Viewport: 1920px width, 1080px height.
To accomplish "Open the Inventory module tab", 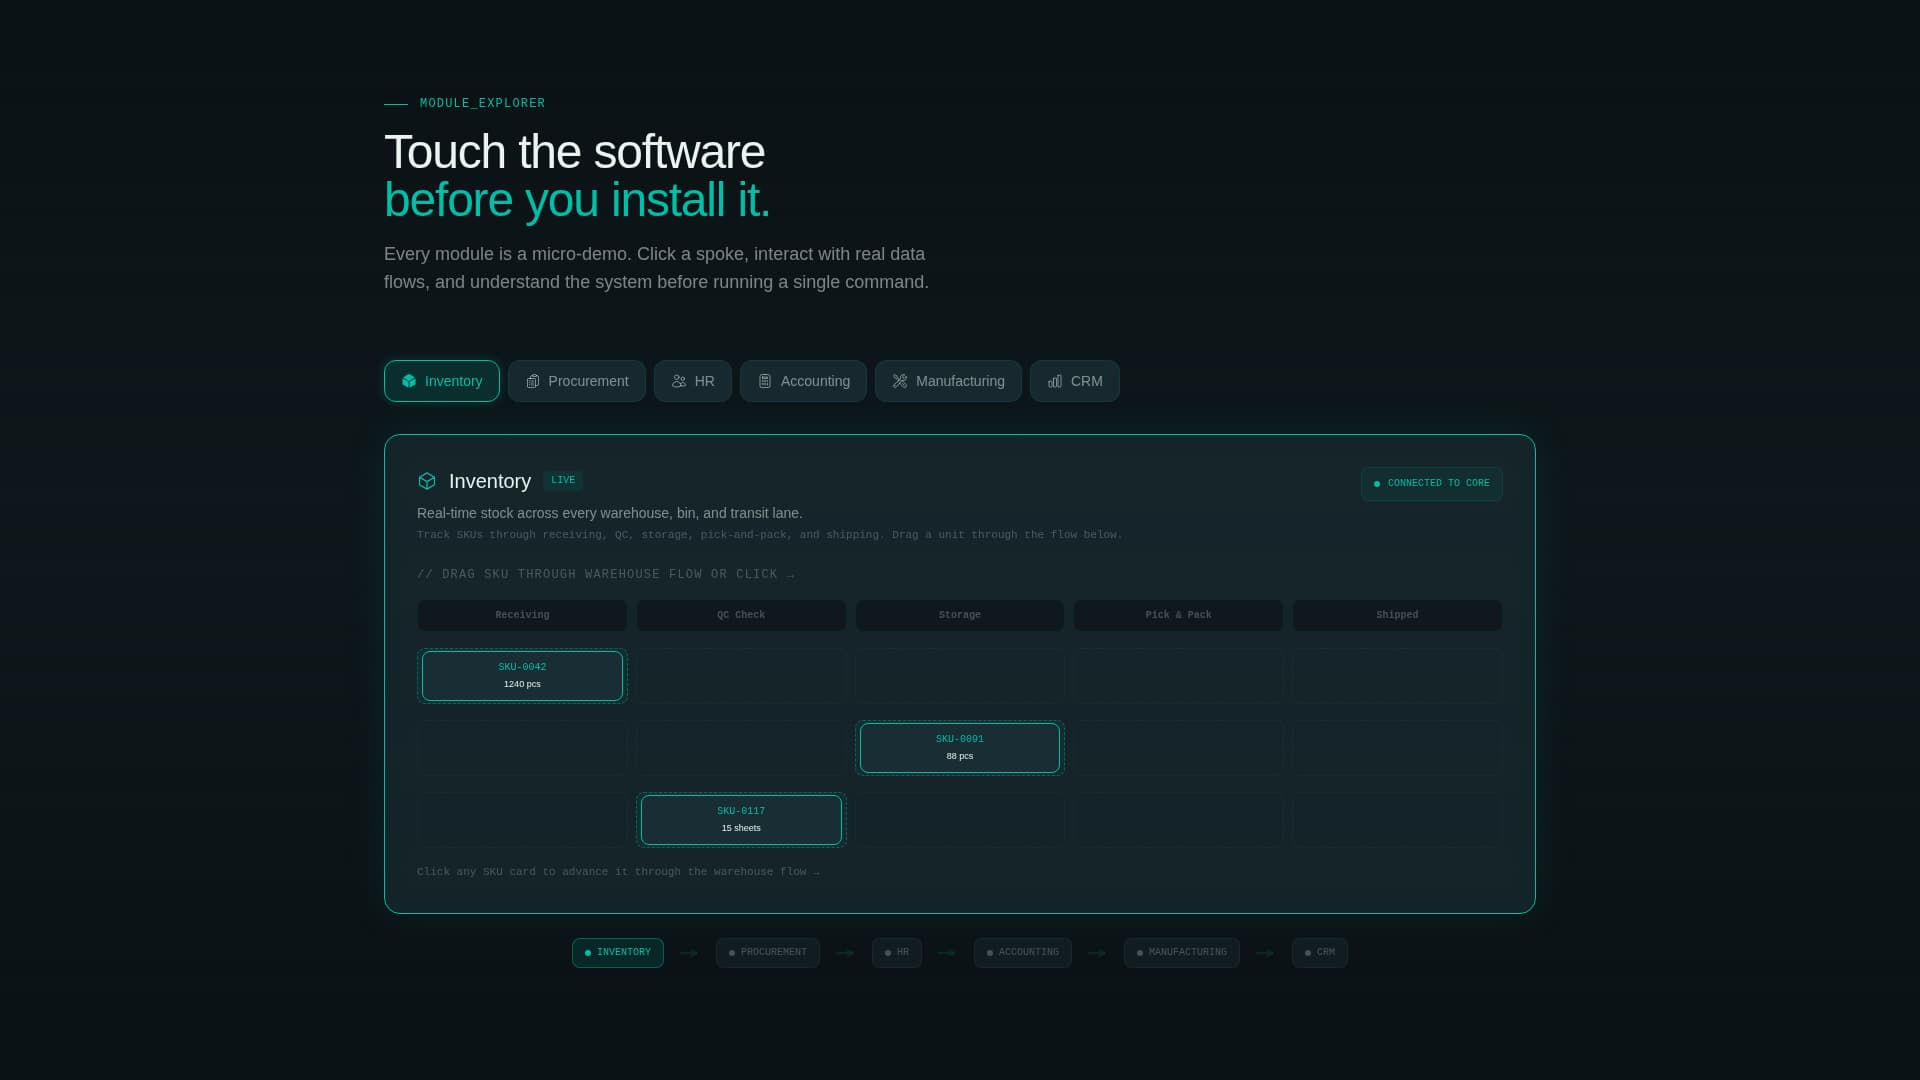I will coord(442,381).
